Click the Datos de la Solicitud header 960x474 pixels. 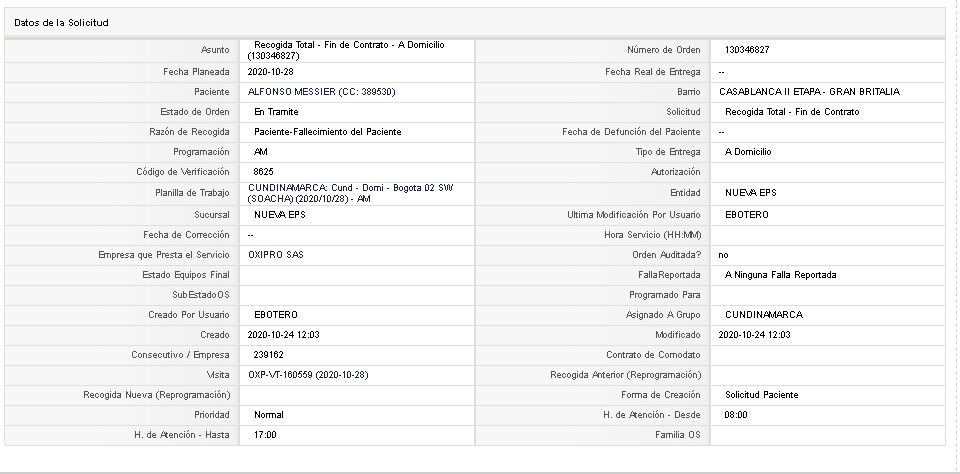[x=61, y=23]
